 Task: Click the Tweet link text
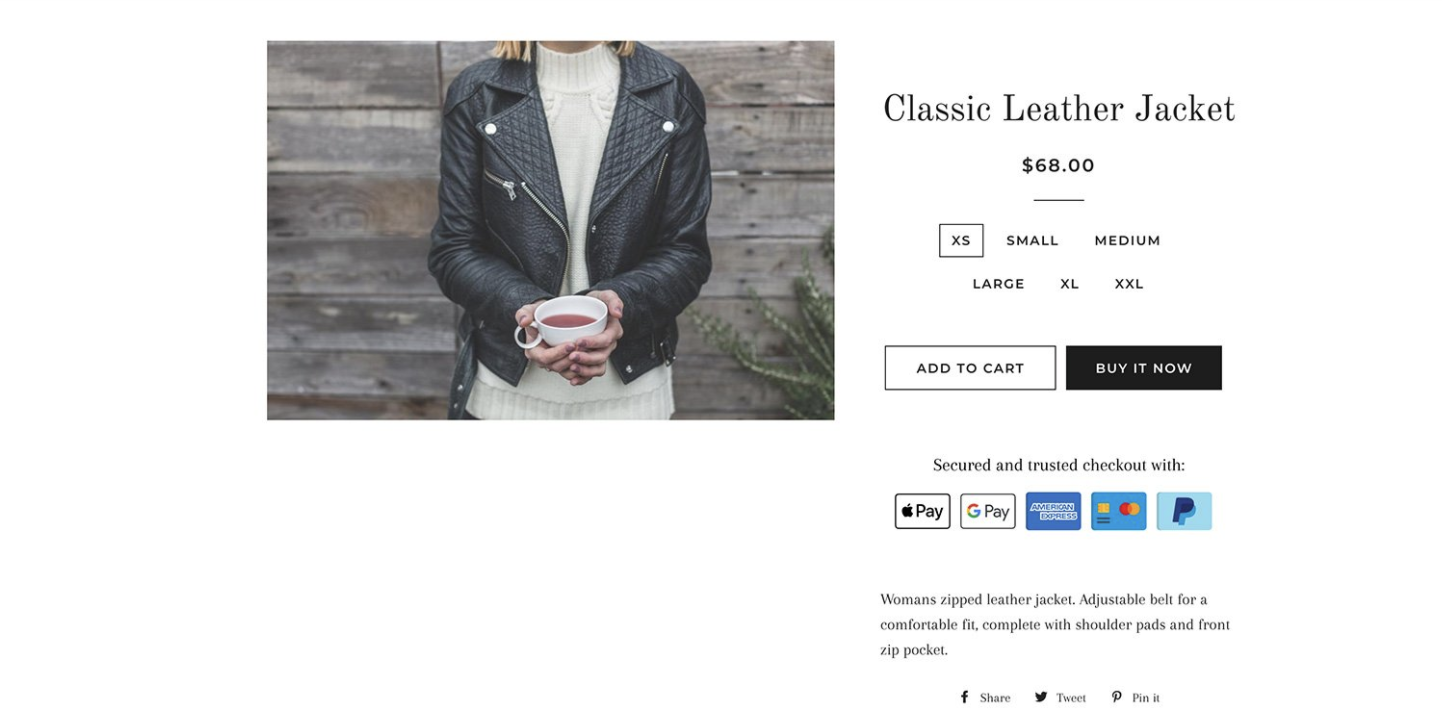coord(1071,698)
